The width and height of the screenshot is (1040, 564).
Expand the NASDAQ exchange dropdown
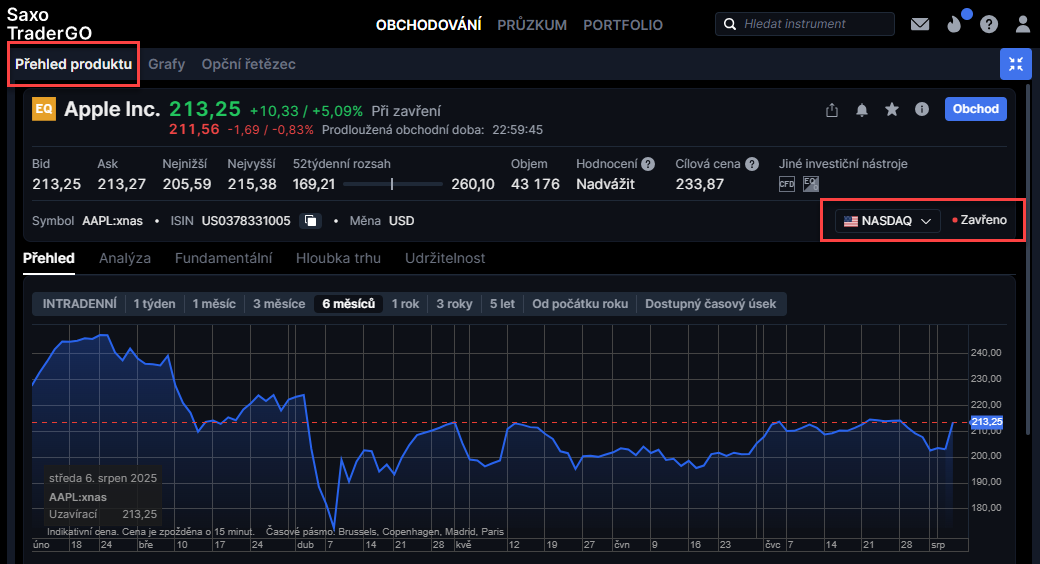[x=887, y=221]
